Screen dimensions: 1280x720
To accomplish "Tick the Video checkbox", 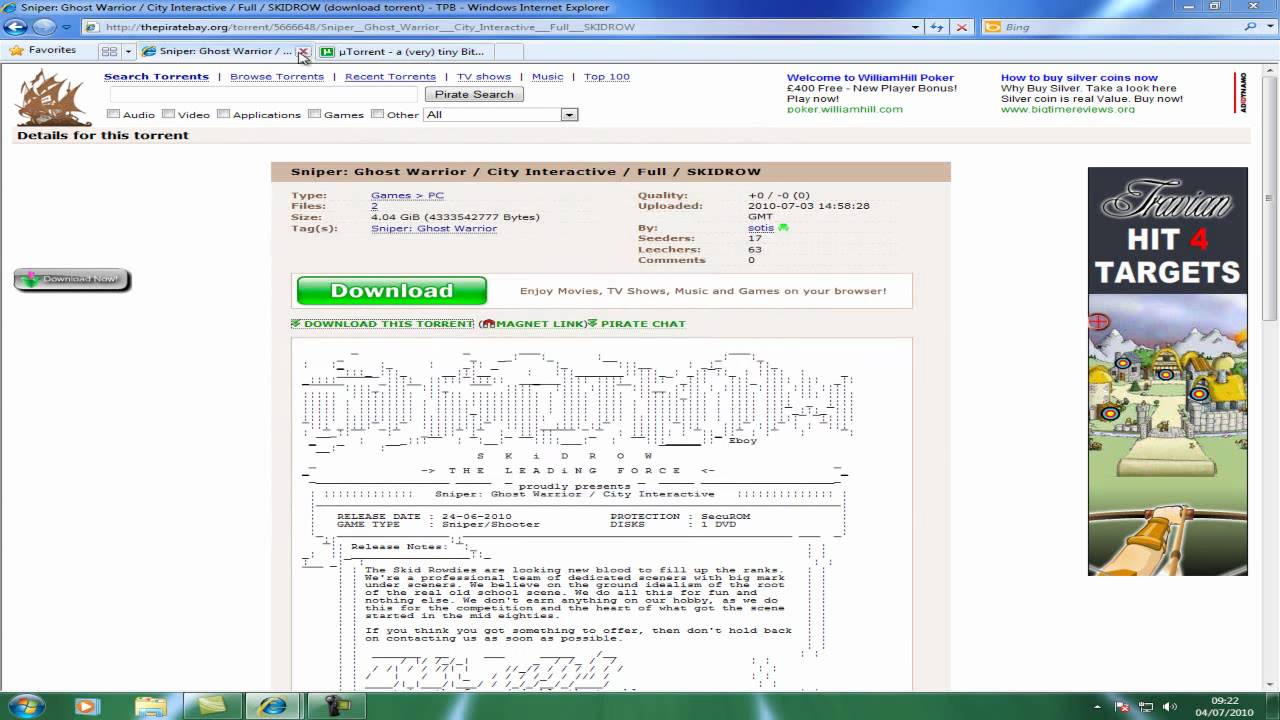I will tap(169, 114).
